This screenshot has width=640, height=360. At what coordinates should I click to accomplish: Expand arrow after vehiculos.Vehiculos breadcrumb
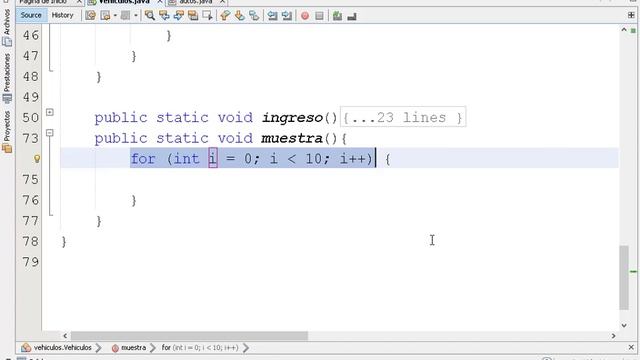99,348
